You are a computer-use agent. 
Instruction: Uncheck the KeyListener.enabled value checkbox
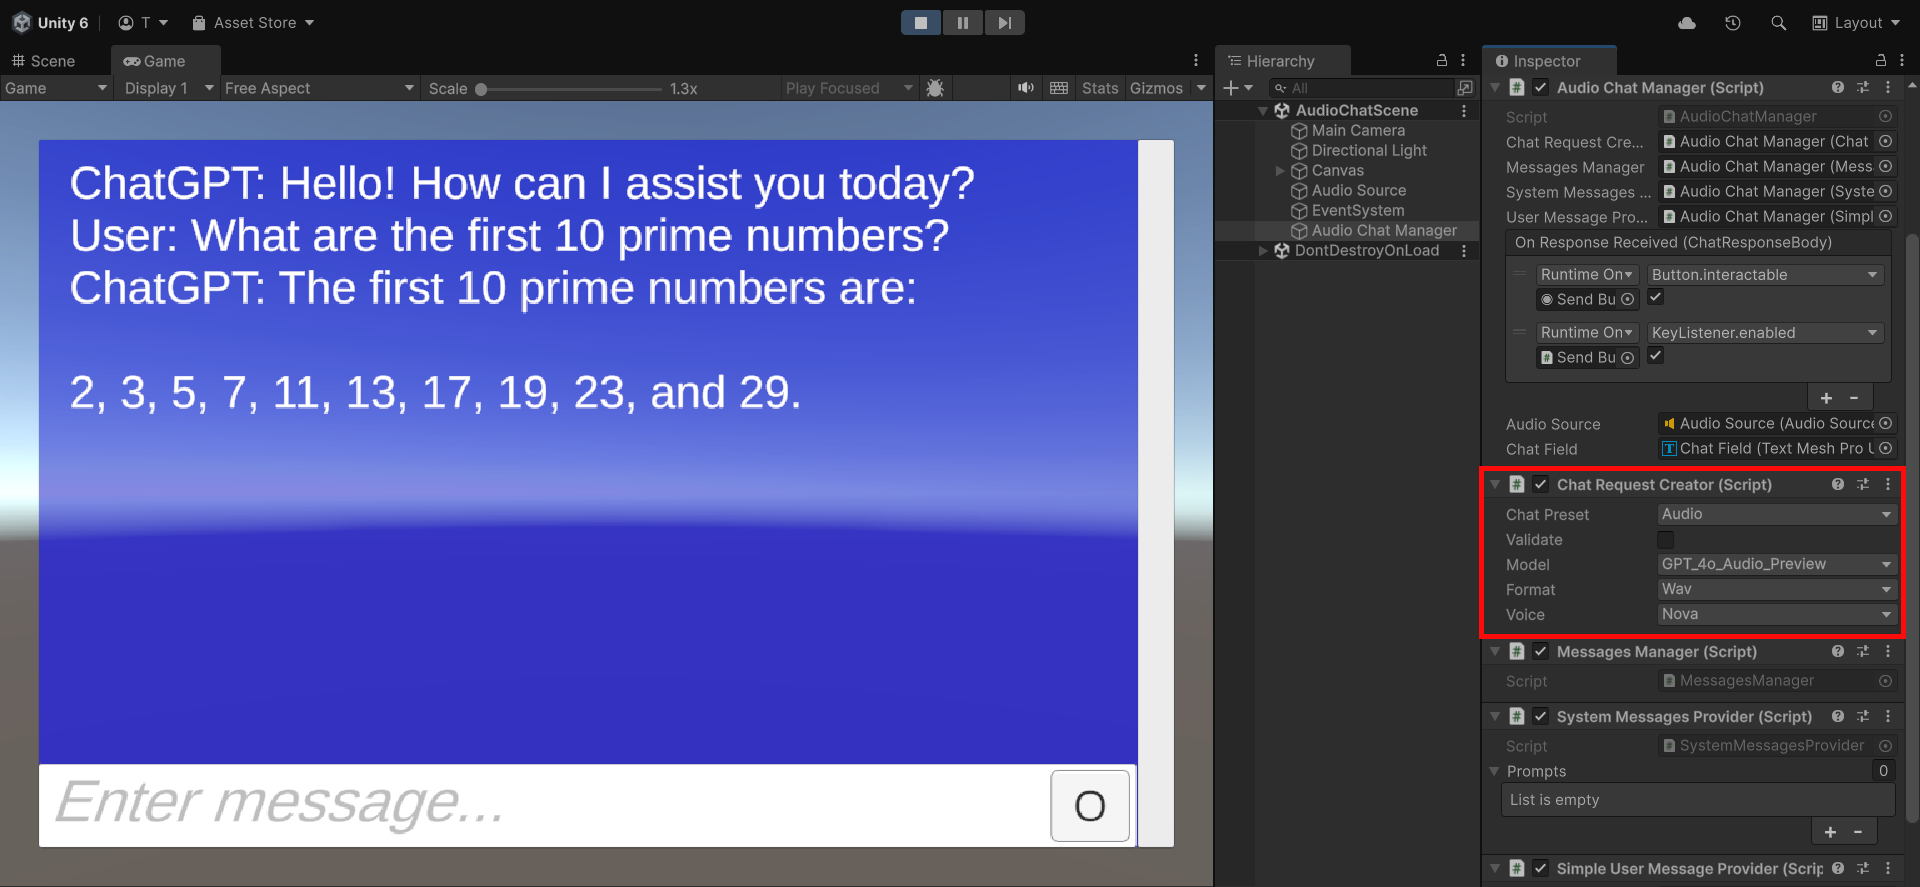(1656, 356)
